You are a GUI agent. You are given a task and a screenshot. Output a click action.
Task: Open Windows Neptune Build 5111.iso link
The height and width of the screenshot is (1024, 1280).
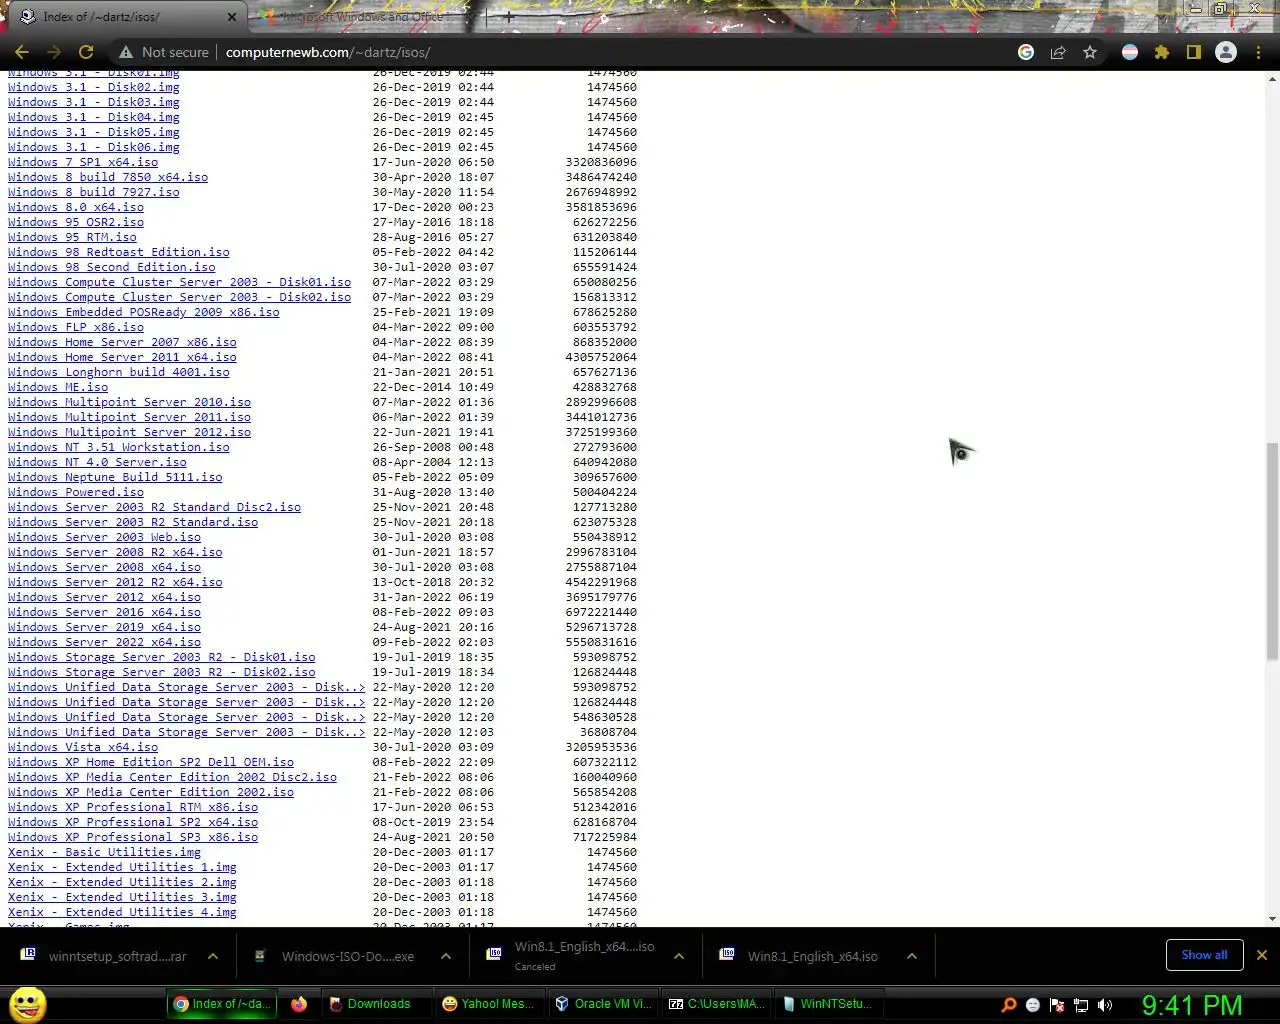tap(115, 477)
